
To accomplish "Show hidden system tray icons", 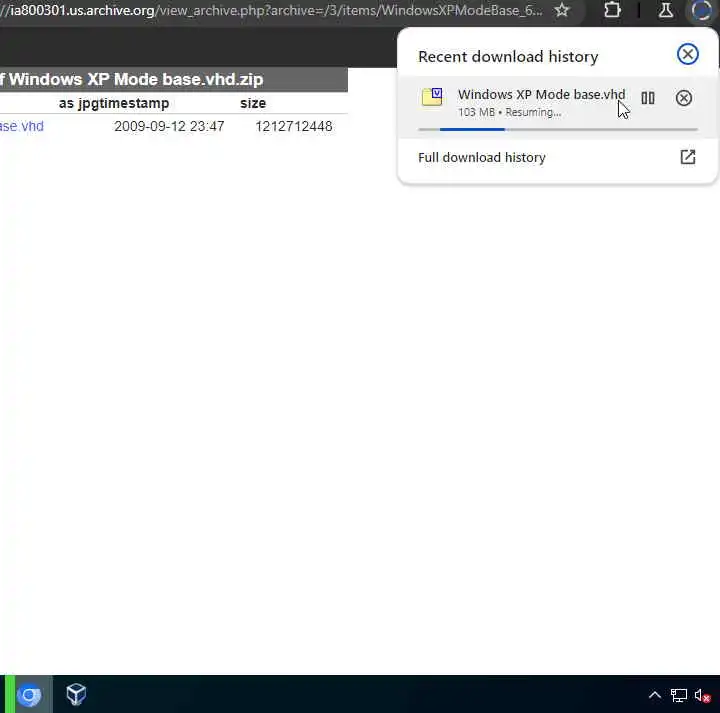I will [655, 695].
